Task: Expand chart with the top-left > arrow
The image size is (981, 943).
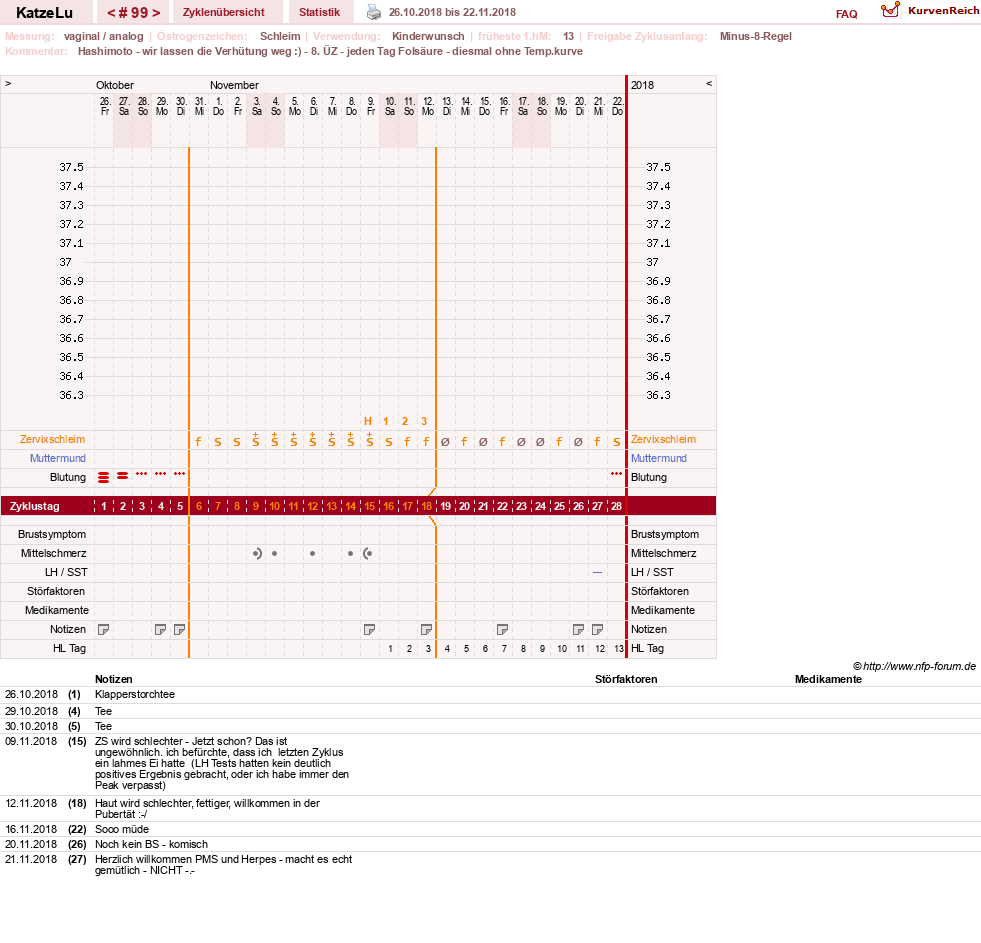Action: (x=8, y=83)
